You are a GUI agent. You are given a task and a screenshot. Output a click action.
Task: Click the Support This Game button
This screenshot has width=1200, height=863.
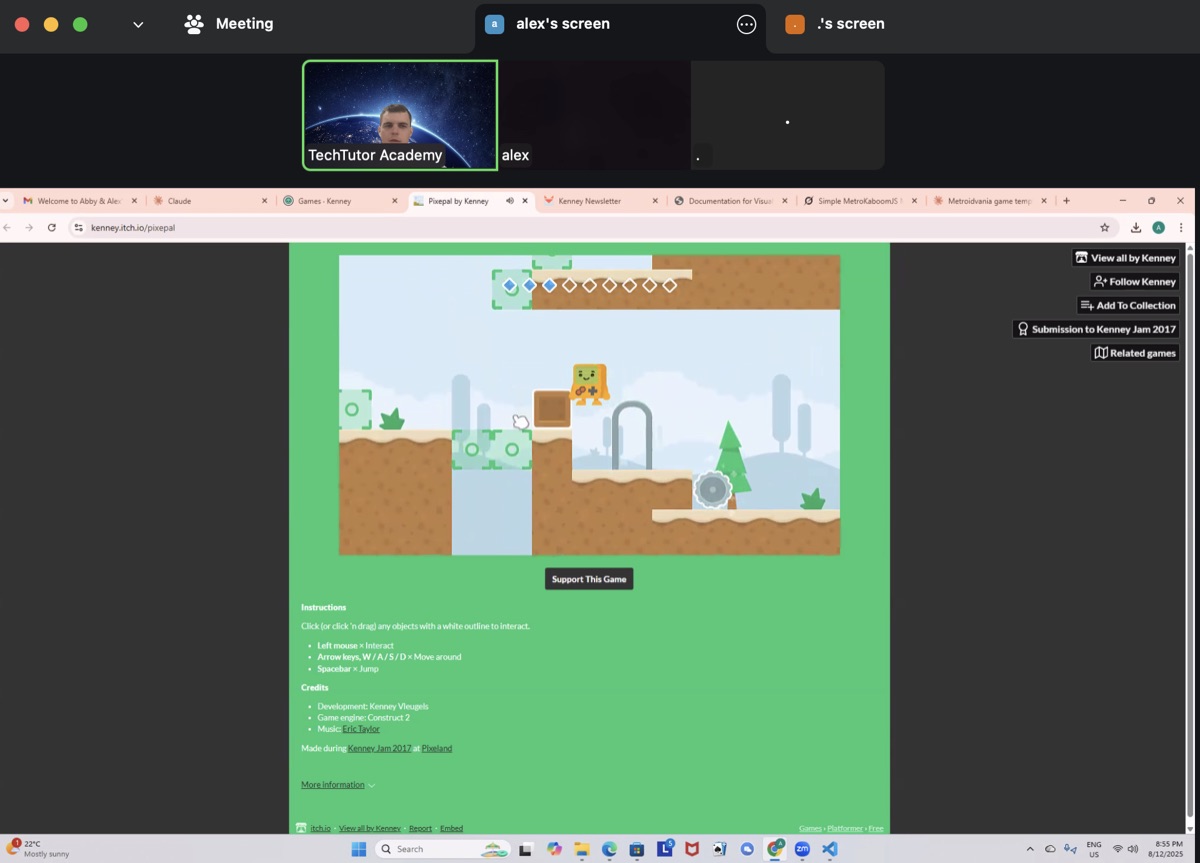click(x=589, y=579)
